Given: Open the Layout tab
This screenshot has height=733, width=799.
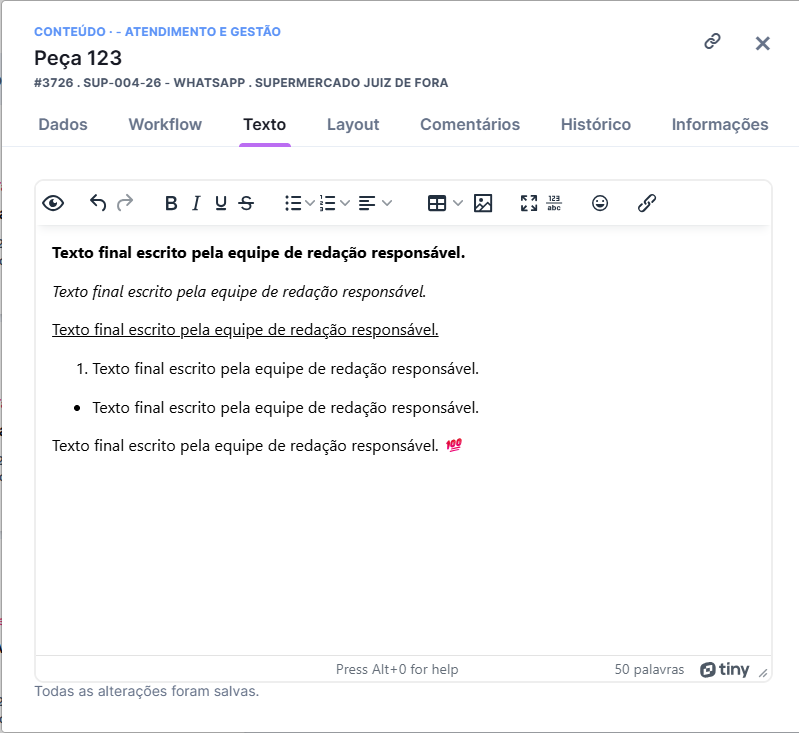Looking at the screenshot, I should click(x=353, y=124).
